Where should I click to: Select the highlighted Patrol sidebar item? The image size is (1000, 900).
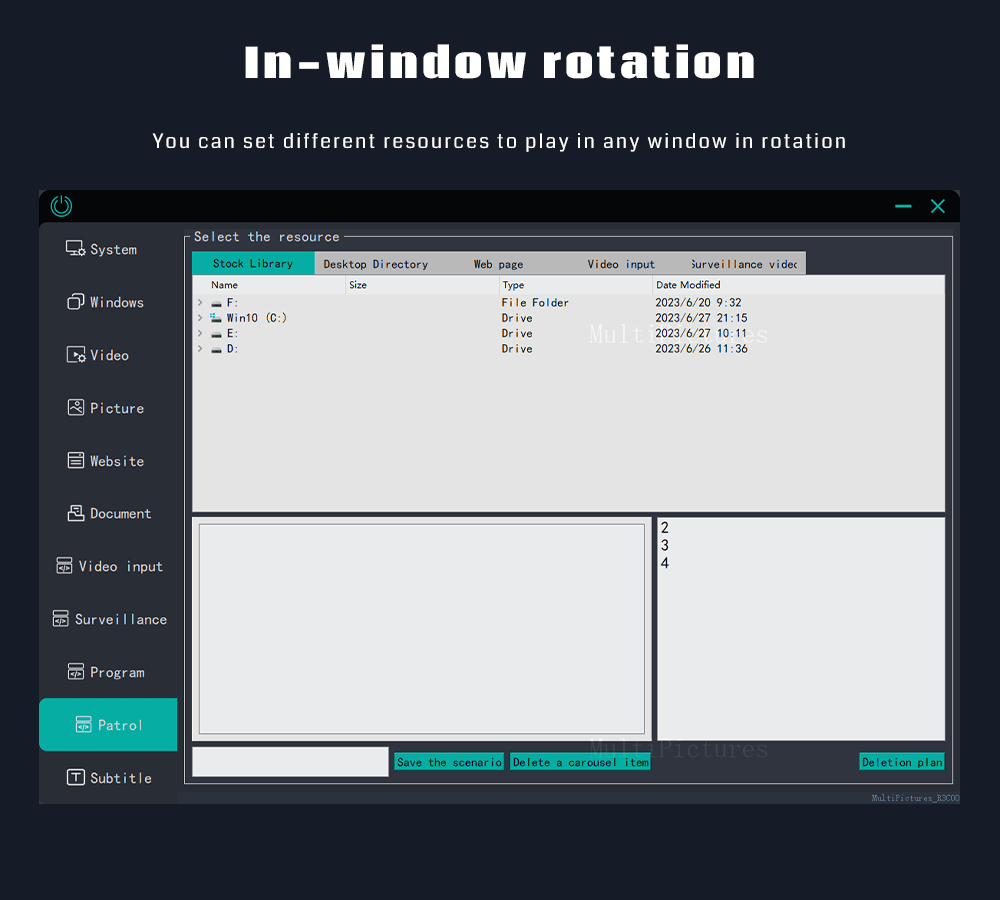pos(108,724)
